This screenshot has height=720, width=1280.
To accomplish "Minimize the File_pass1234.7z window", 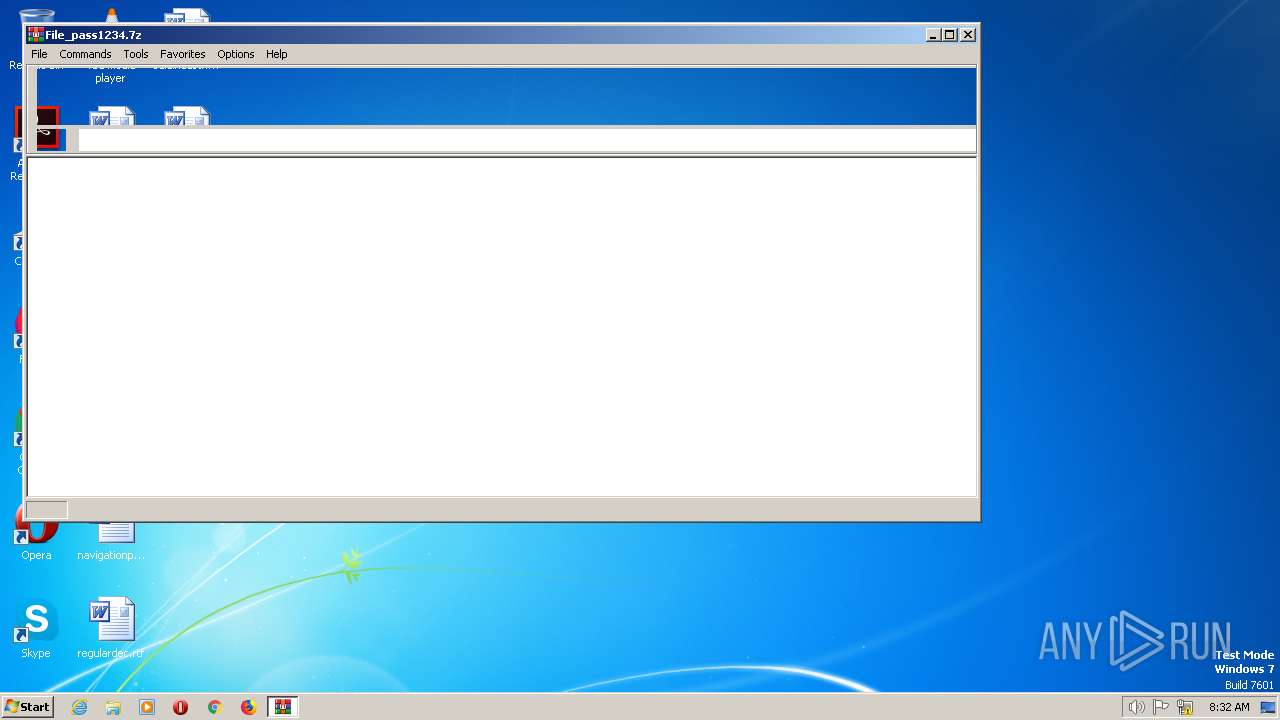I will point(933,35).
